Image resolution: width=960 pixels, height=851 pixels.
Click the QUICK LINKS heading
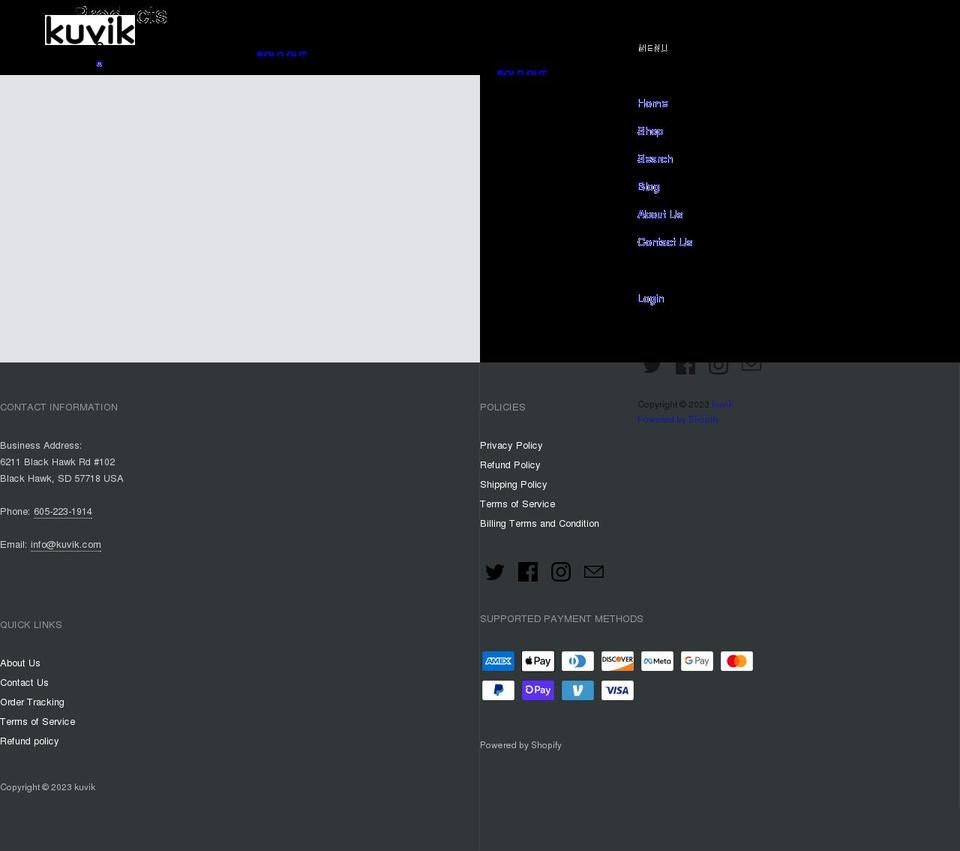[x=31, y=625]
